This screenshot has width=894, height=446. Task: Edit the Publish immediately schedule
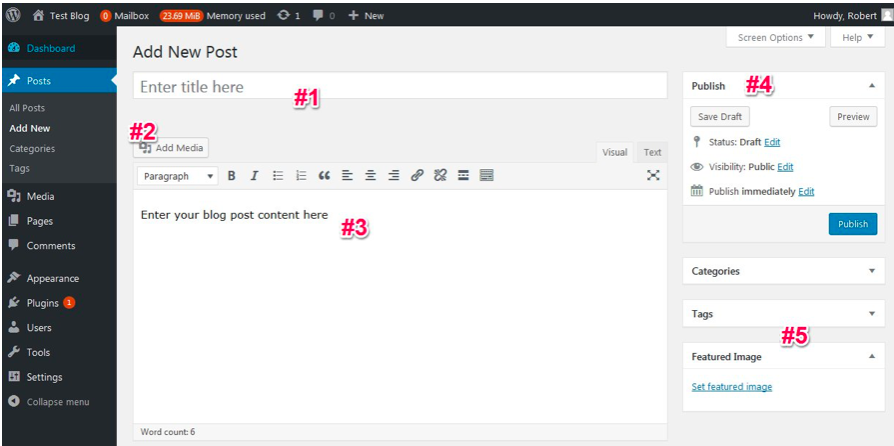(x=806, y=192)
